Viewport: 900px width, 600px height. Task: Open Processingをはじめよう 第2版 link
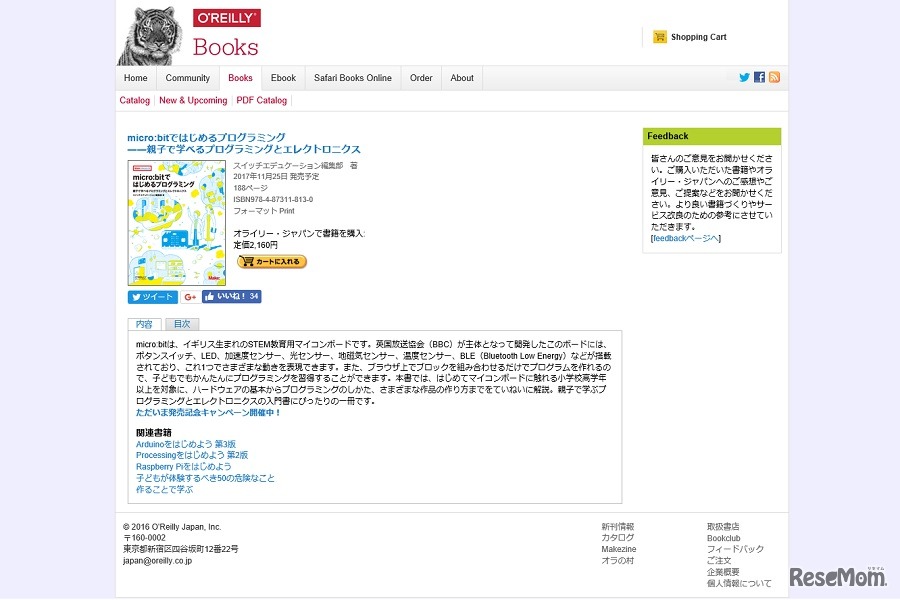192,455
